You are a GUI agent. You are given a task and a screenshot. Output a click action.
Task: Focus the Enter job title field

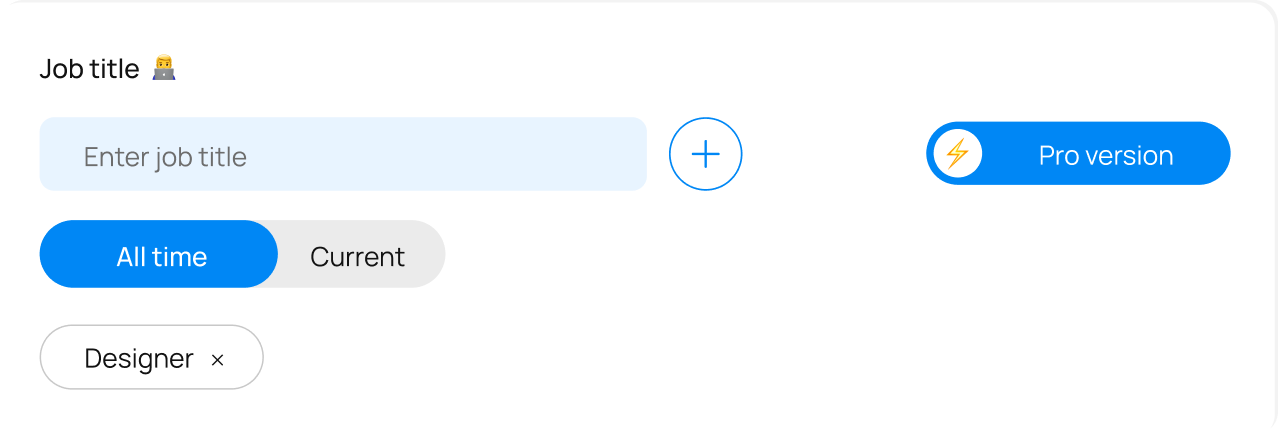pyautogui.click(x=342, y=156)
